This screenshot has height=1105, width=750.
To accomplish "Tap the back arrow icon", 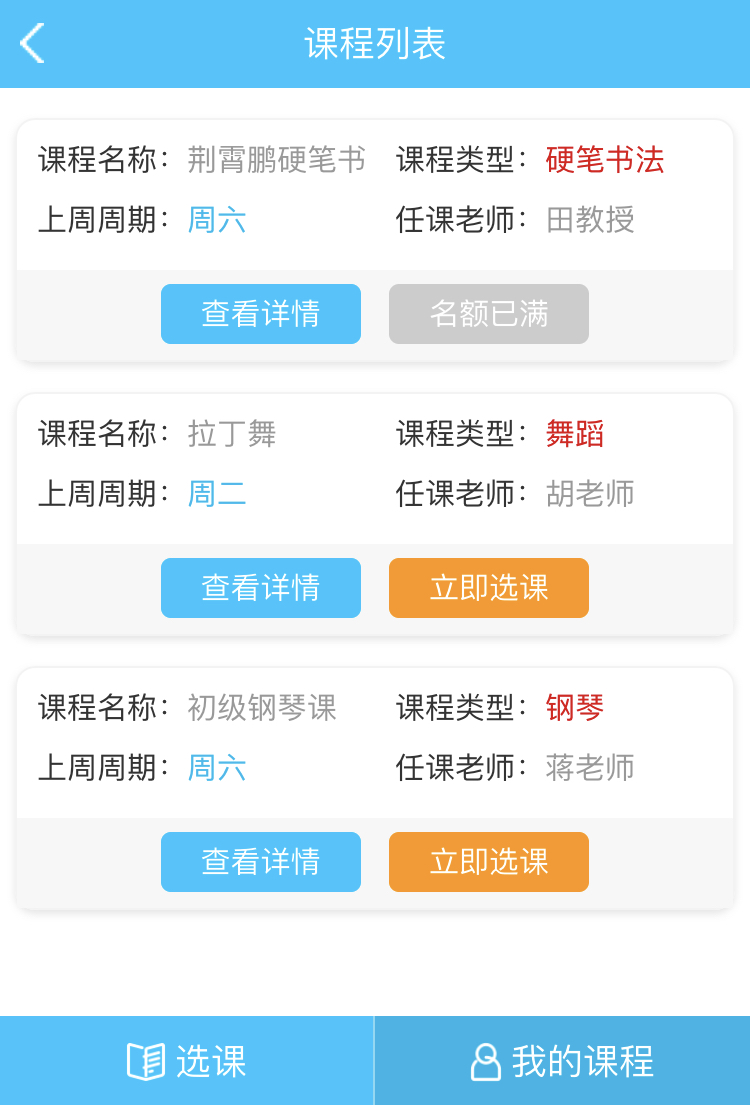I will pos(32,44).
